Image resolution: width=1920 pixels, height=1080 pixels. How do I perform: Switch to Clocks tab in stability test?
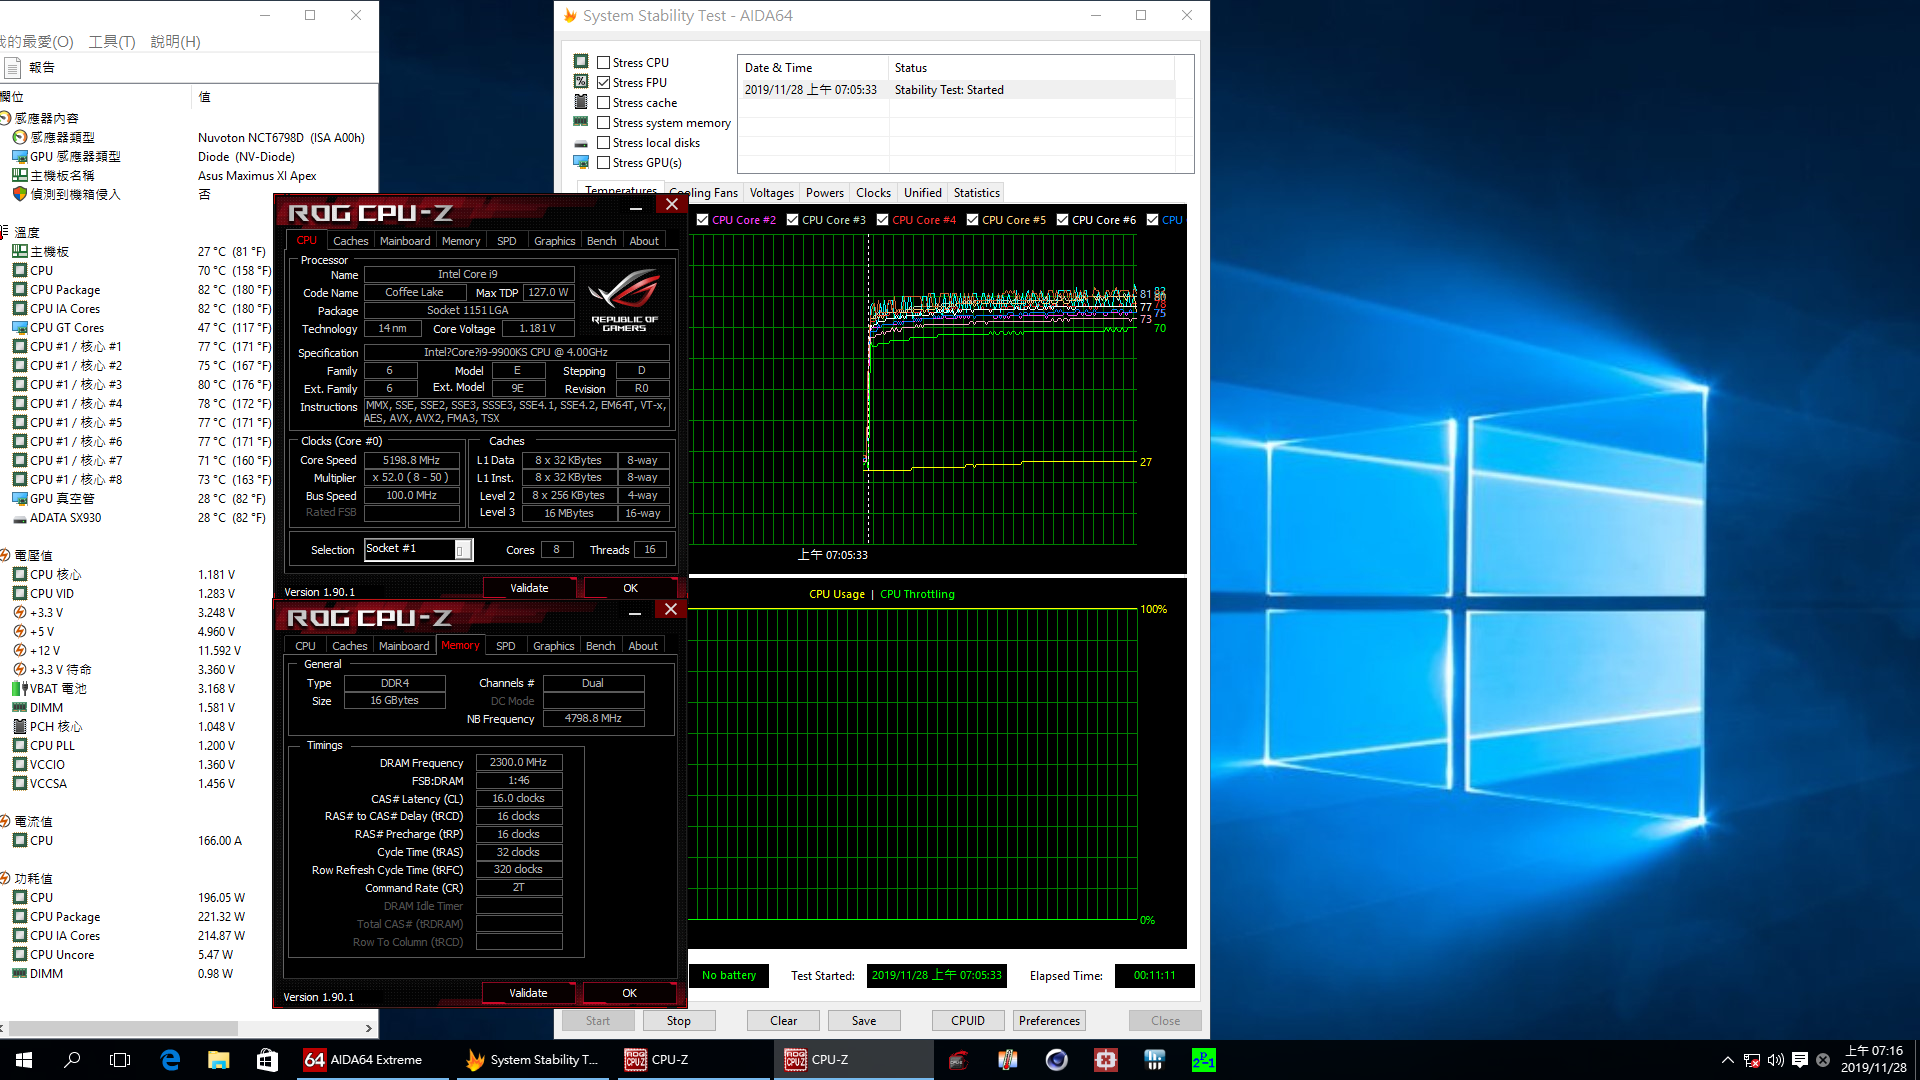tap(873, 193)
